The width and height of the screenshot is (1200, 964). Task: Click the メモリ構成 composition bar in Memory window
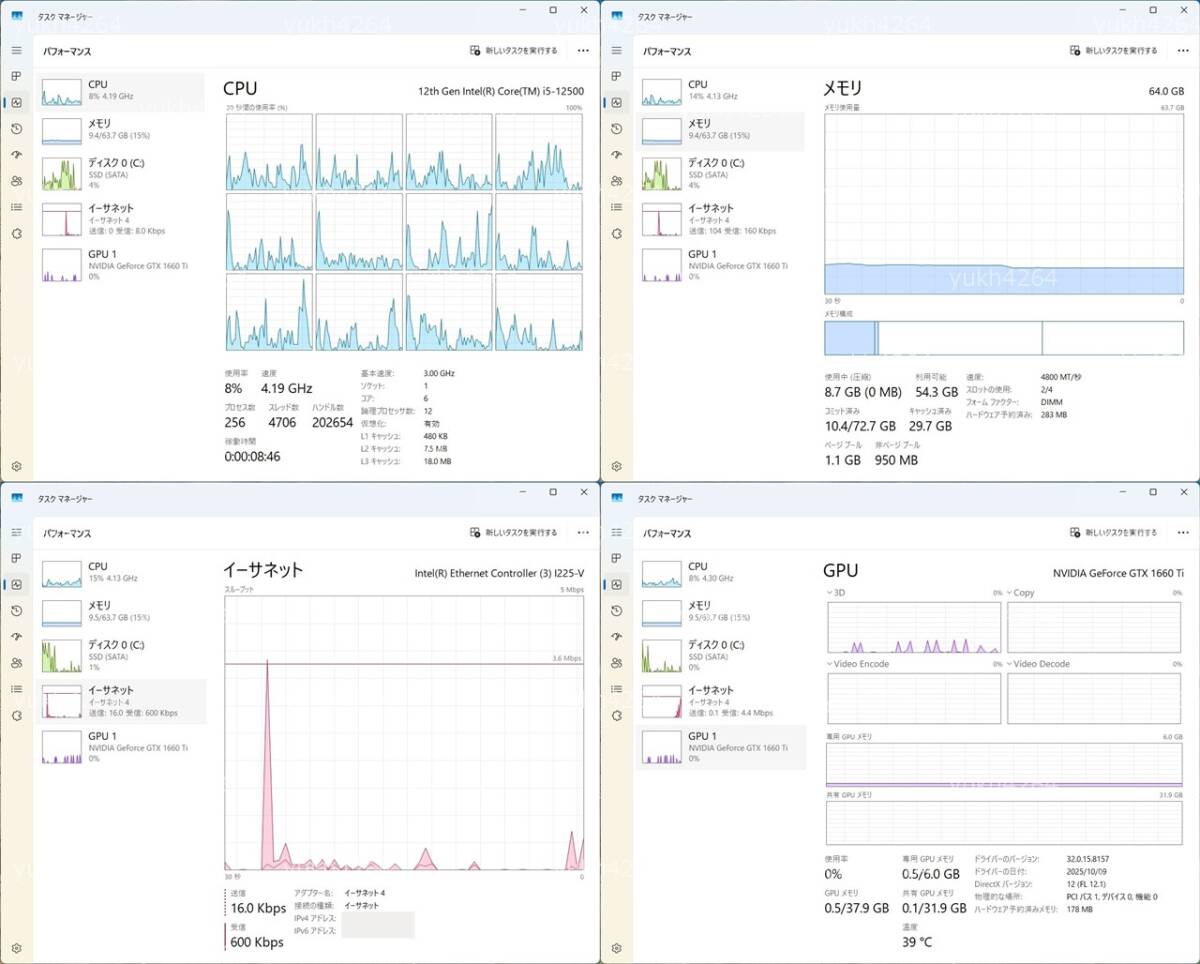tap(1003, 338)
